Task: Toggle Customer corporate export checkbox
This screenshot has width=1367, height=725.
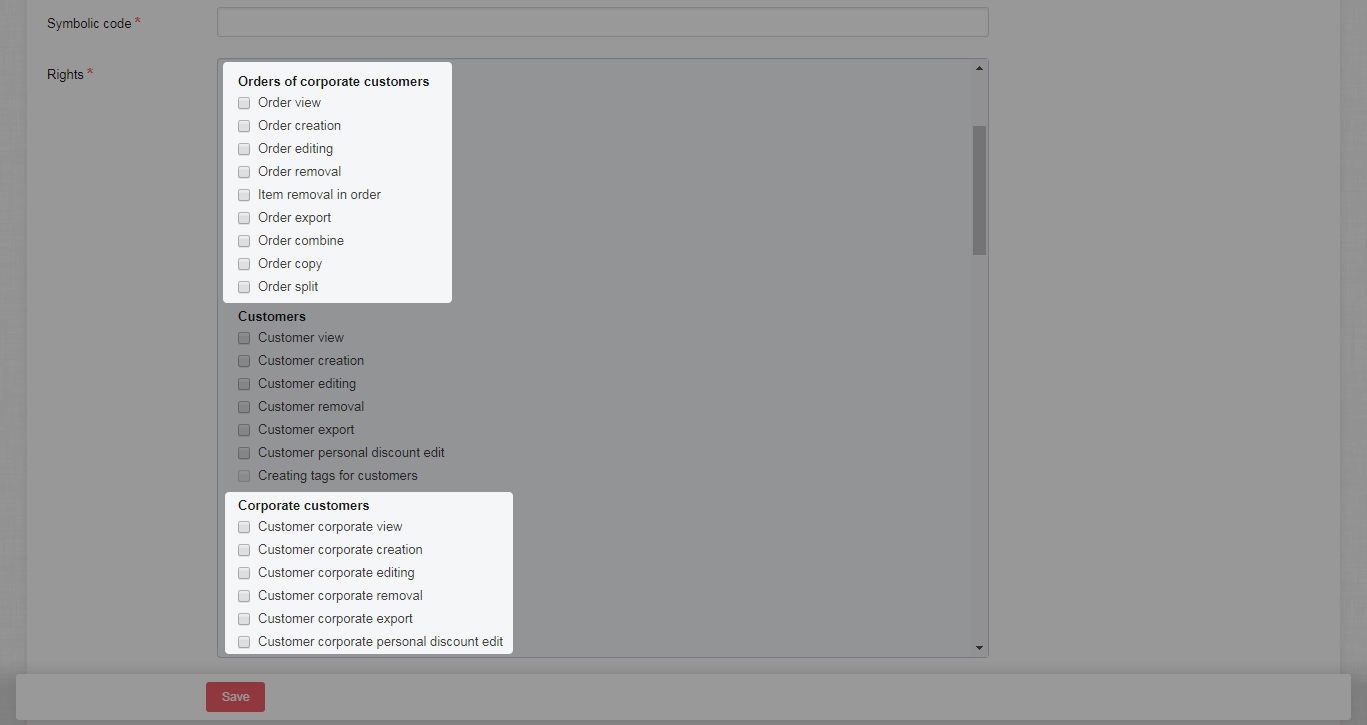Action: [244, 619]
